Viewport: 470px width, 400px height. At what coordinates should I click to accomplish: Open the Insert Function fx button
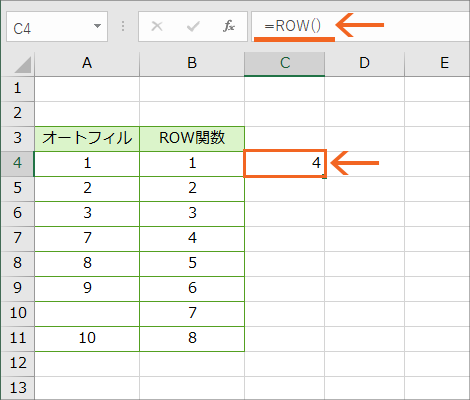pyautogui.click(x=229, y=26)
